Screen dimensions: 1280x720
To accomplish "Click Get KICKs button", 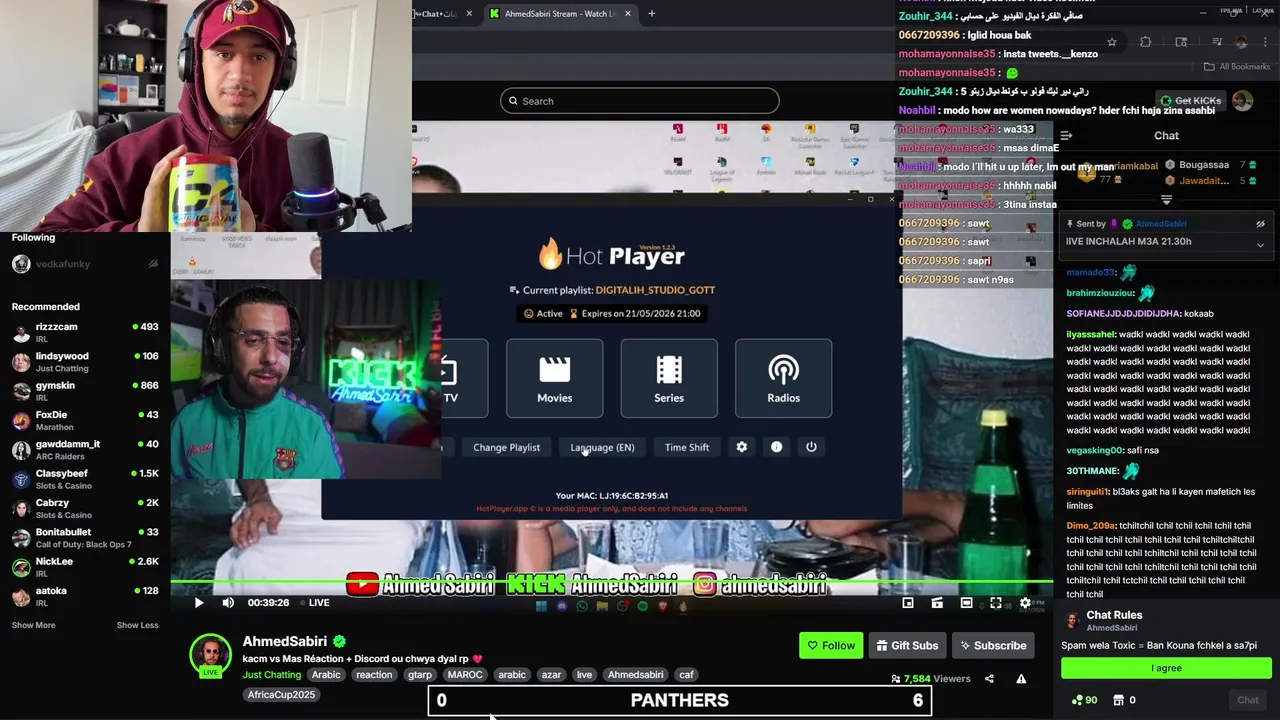I will coord(1190,101).
